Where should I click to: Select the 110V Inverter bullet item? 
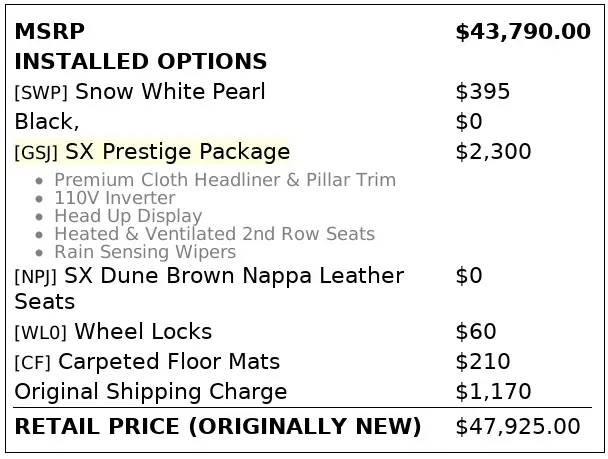[115, 198]
